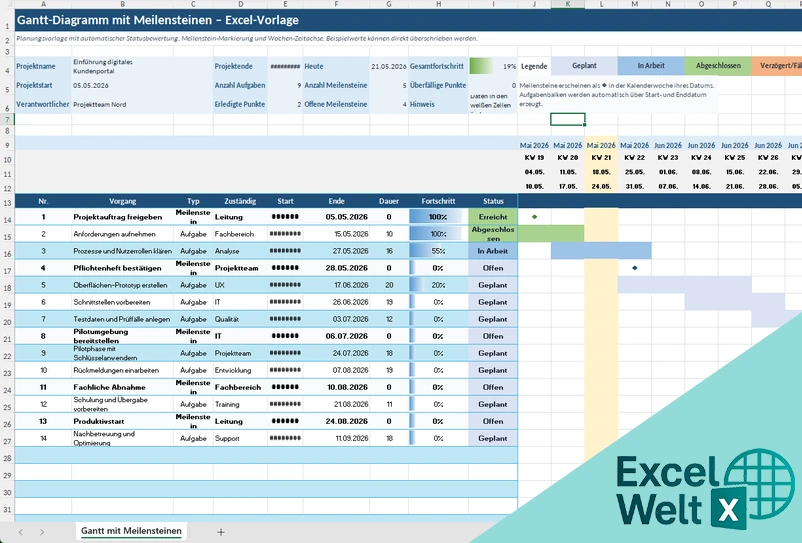This screenshot has height=543, width=802.
Task: Select the end date '11.09.2026'
Action: [x=336, y=438]
